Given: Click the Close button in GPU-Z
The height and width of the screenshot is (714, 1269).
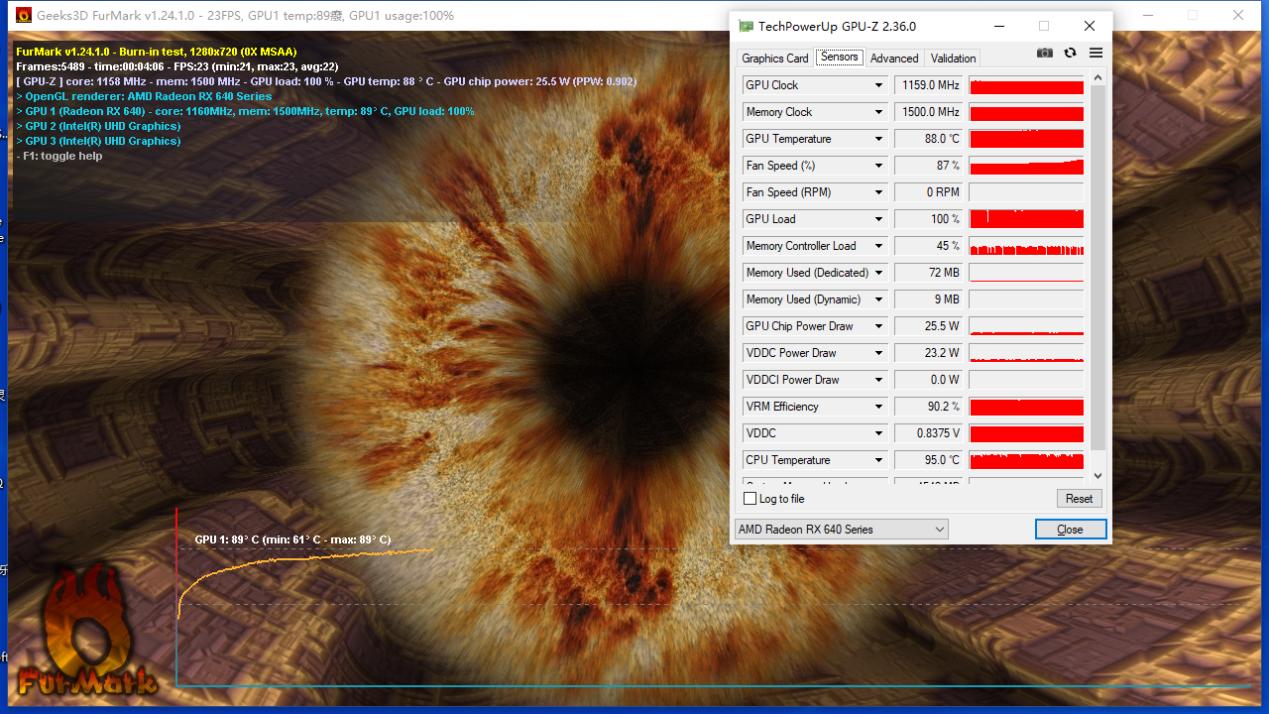Looking at the screenshot, I should click(x=1070, y=529).
